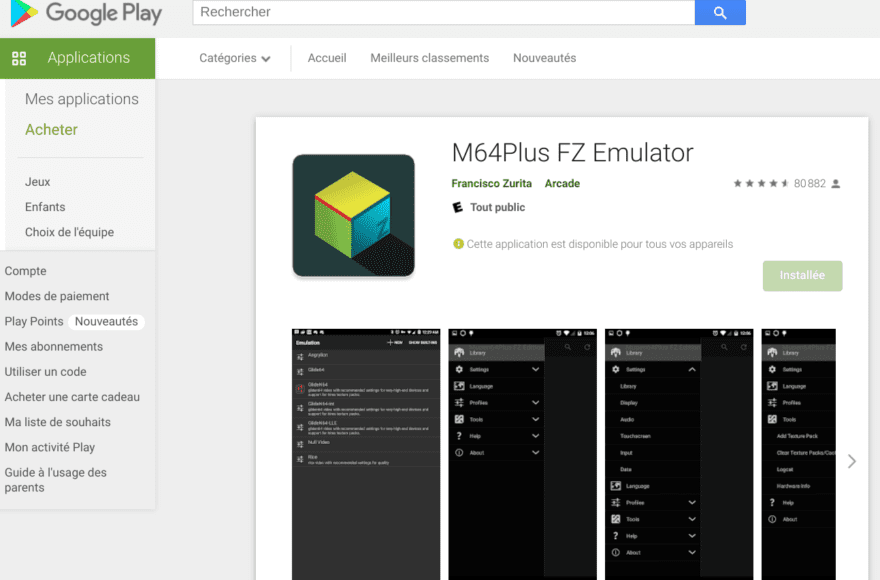880x580 pixels.
Task: Click the availability info icon
Action: tap(458, 244)
